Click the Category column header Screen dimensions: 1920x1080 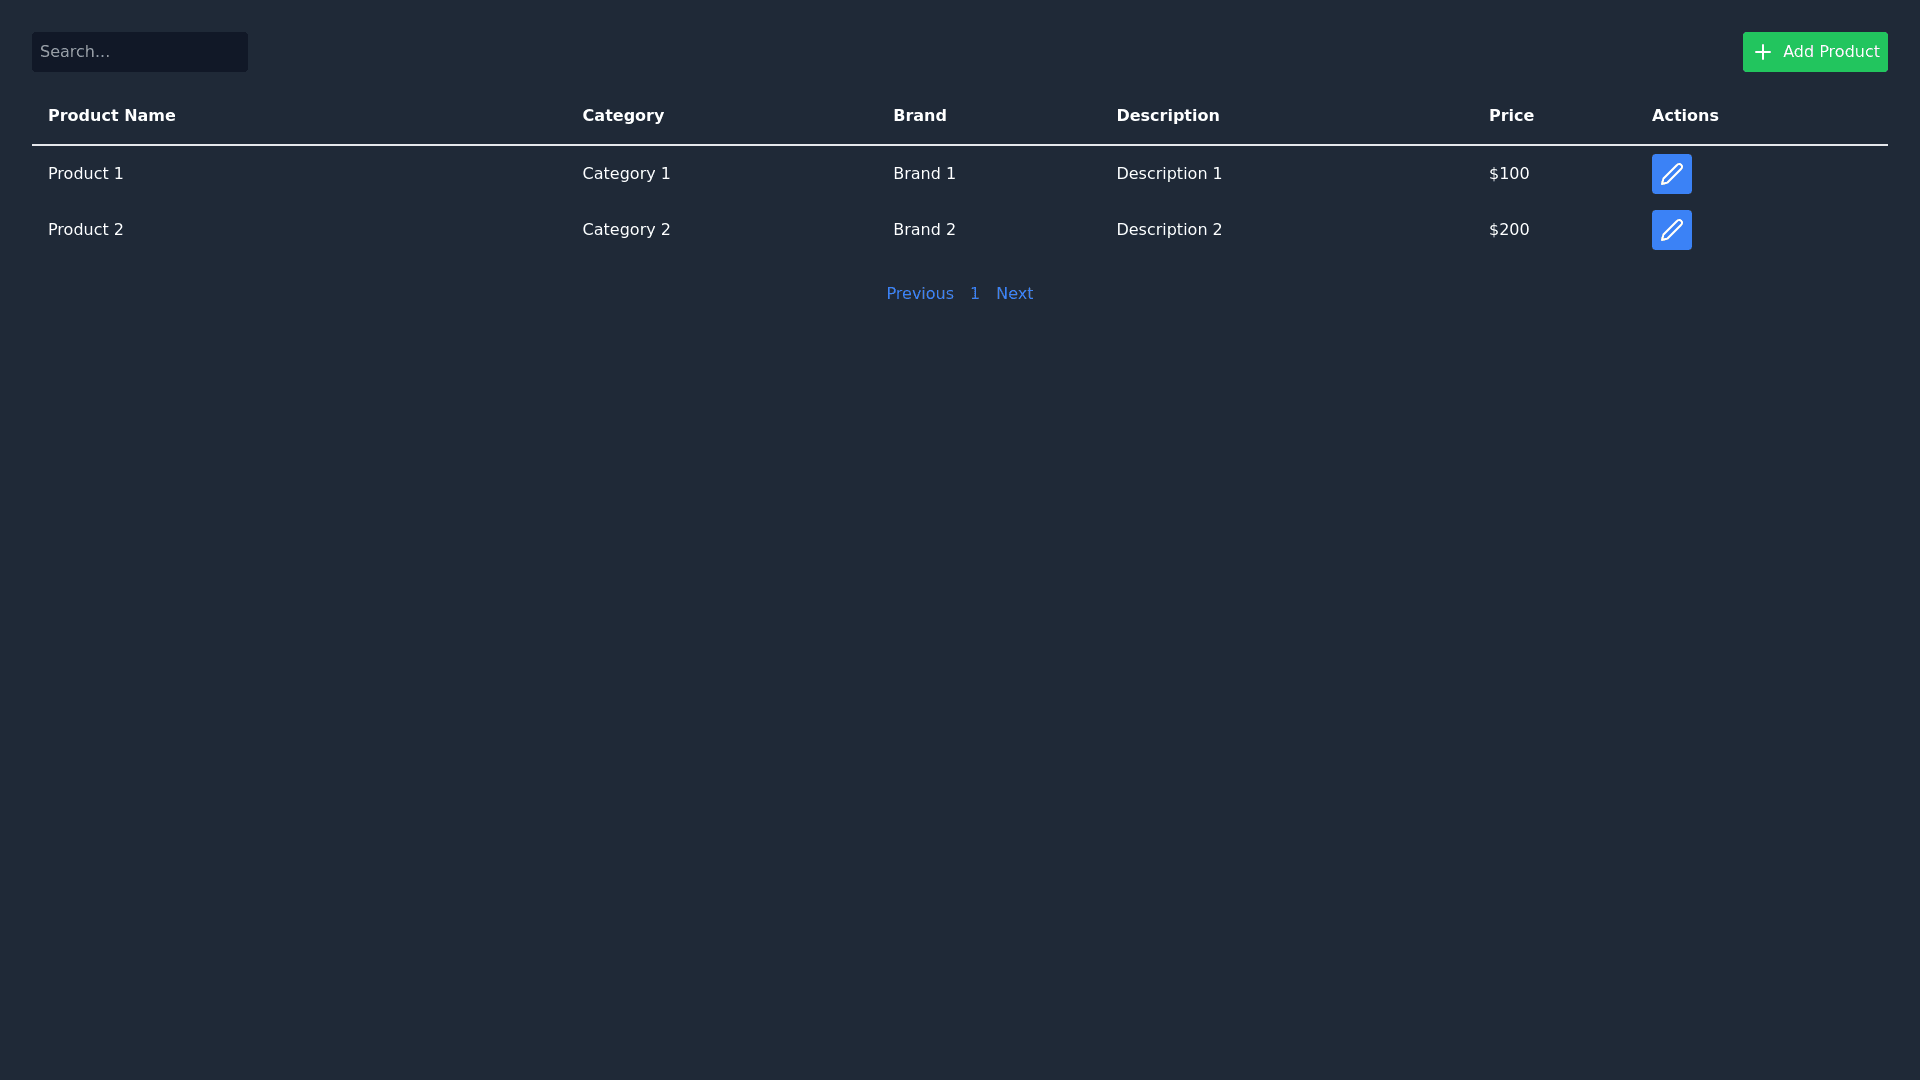623,116
